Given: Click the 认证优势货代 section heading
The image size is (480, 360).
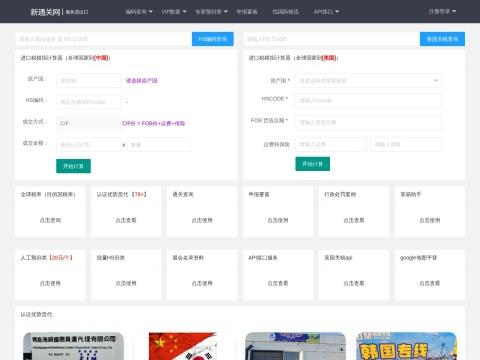Looking at the screenshot, I should tap(36, 314).
